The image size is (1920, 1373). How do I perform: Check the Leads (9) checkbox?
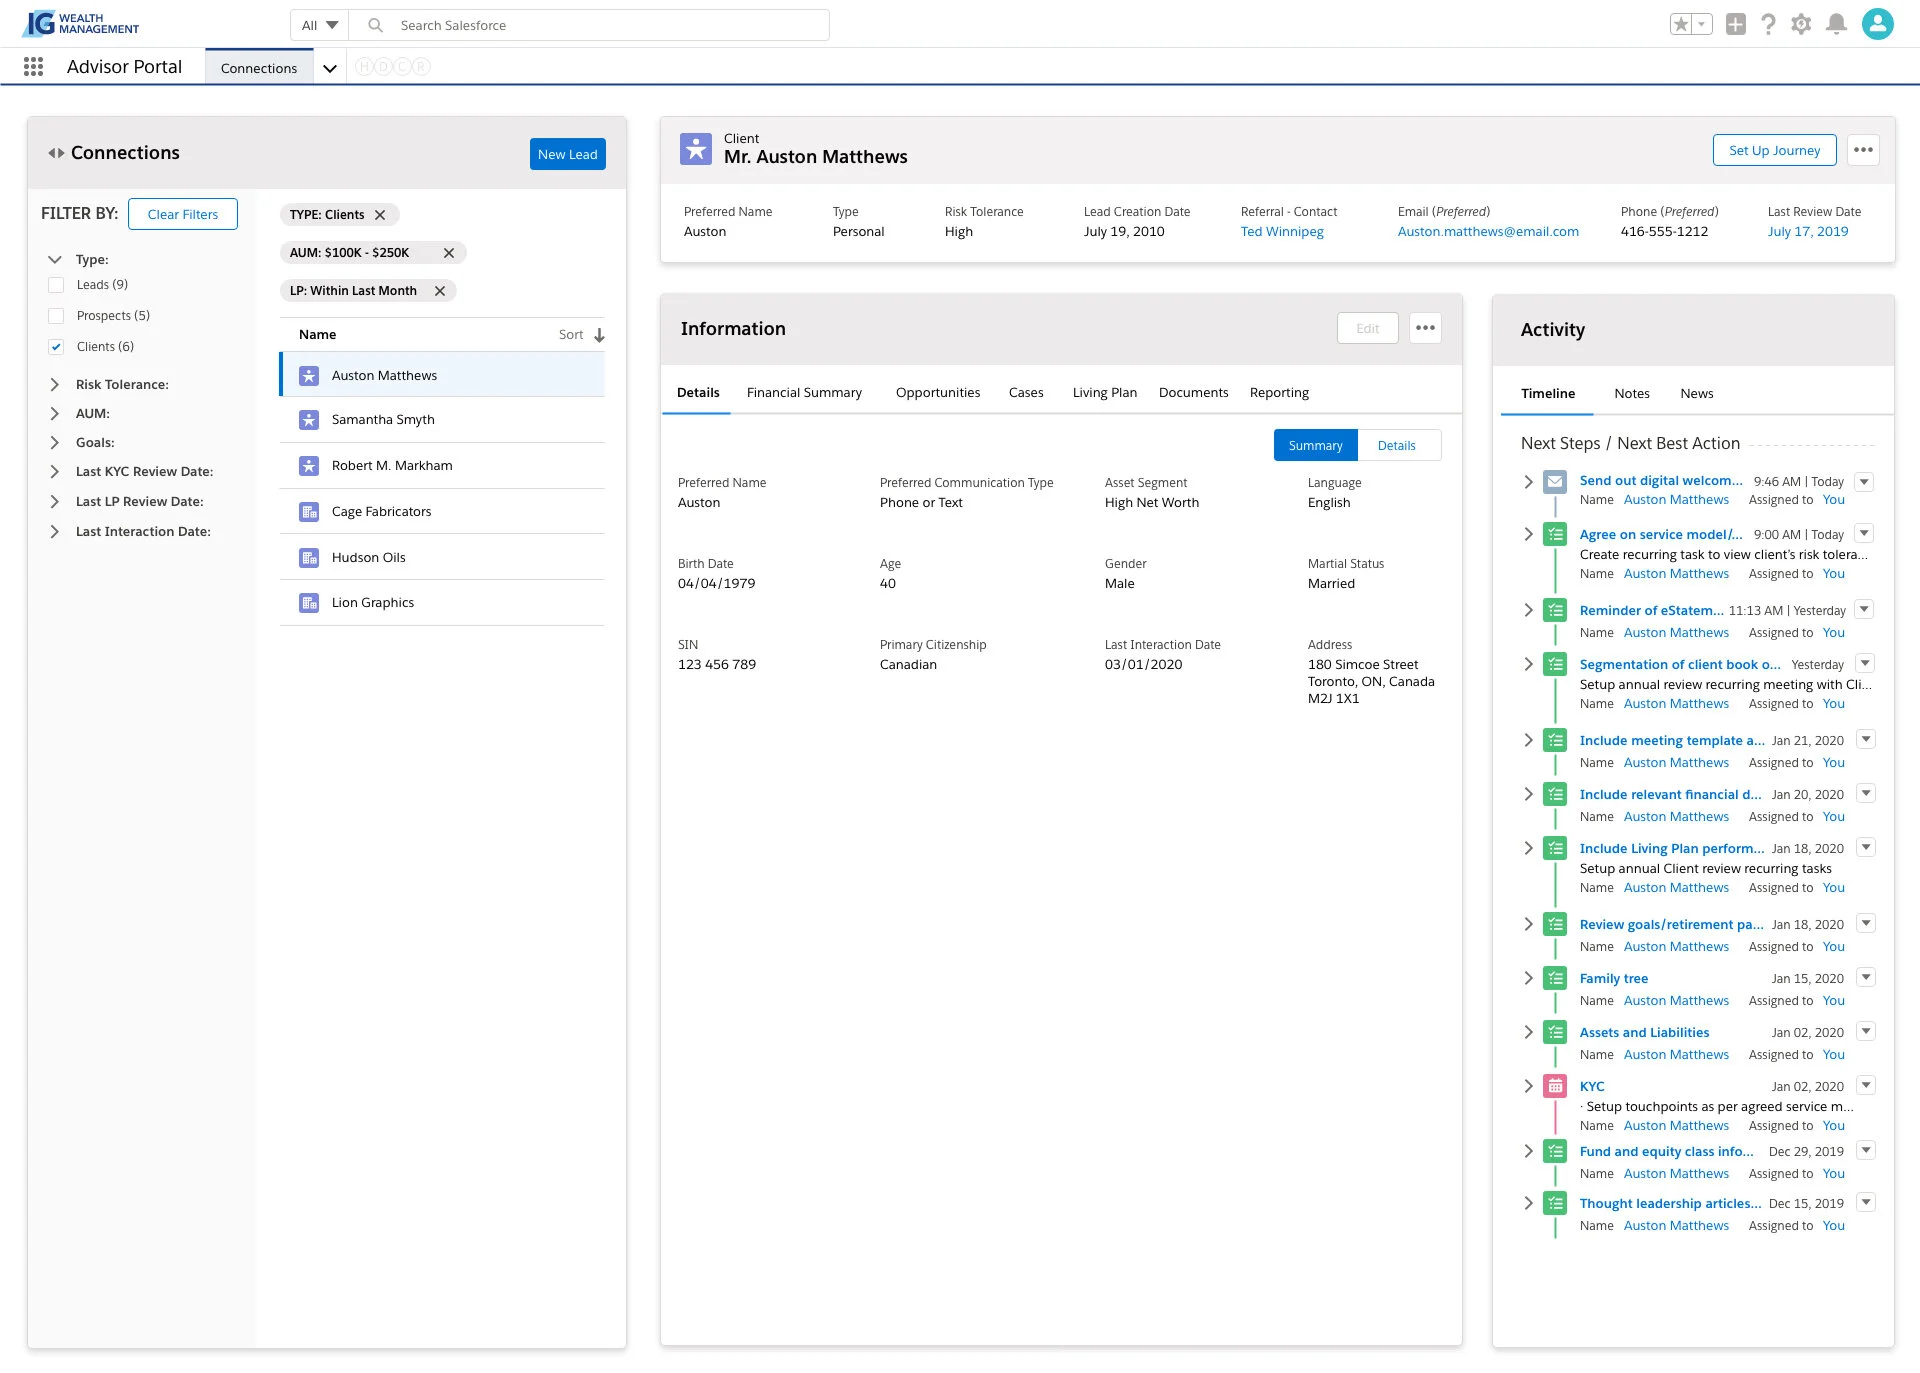pos(56,285)
